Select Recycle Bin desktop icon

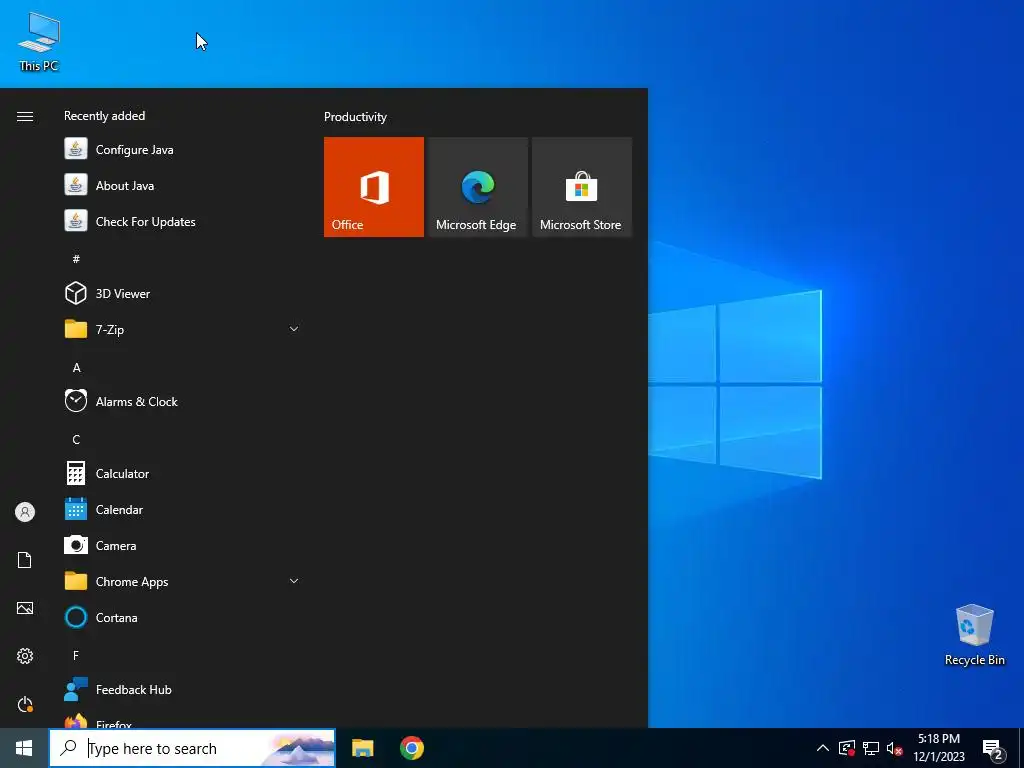974,635
